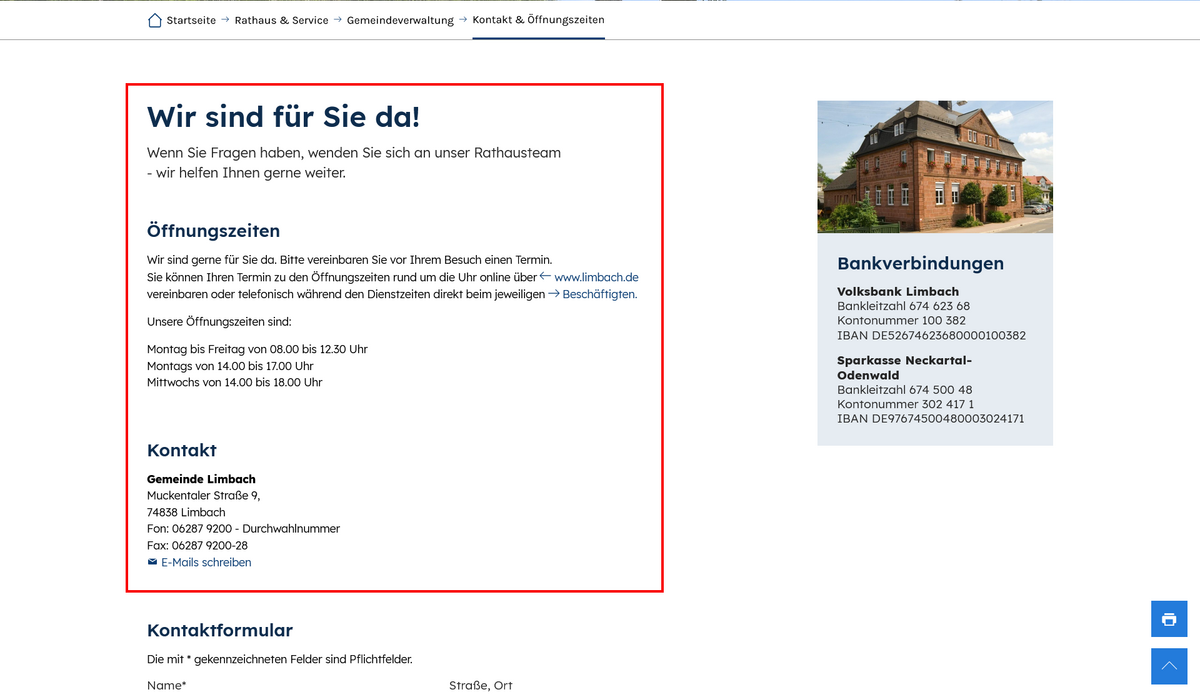
Task: Open Gemeindeverwaltung breadcrumb link
Action: (400, 20)
